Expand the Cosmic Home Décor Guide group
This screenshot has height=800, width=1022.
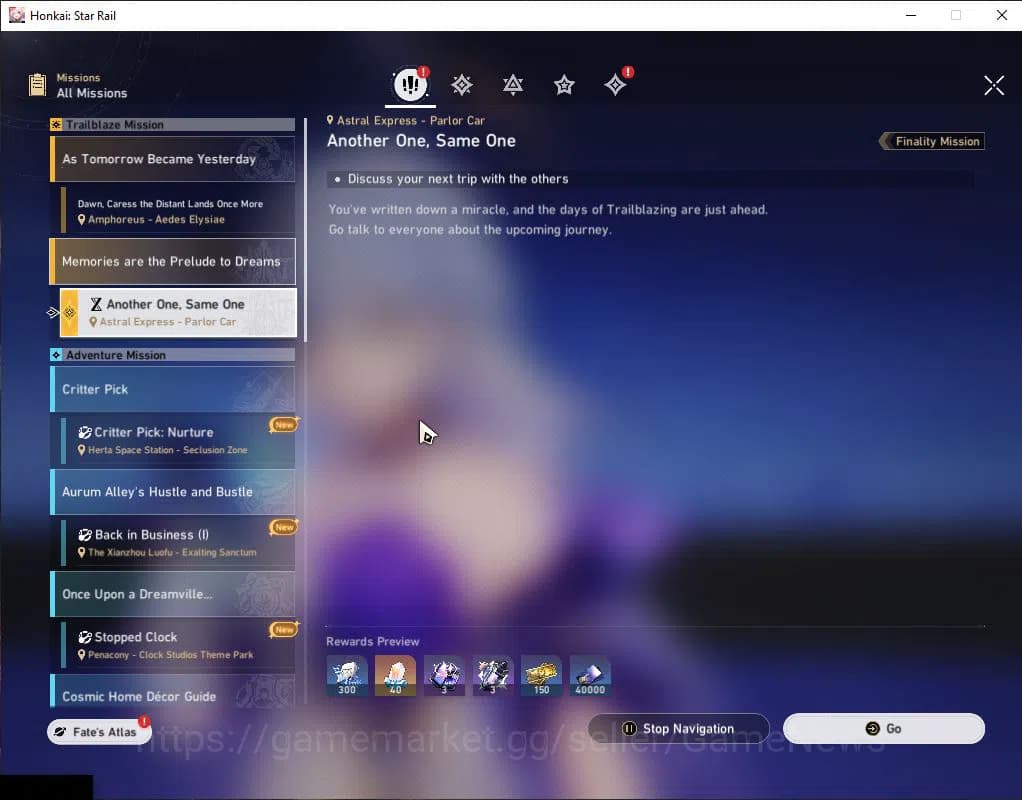tap(173, 692)
